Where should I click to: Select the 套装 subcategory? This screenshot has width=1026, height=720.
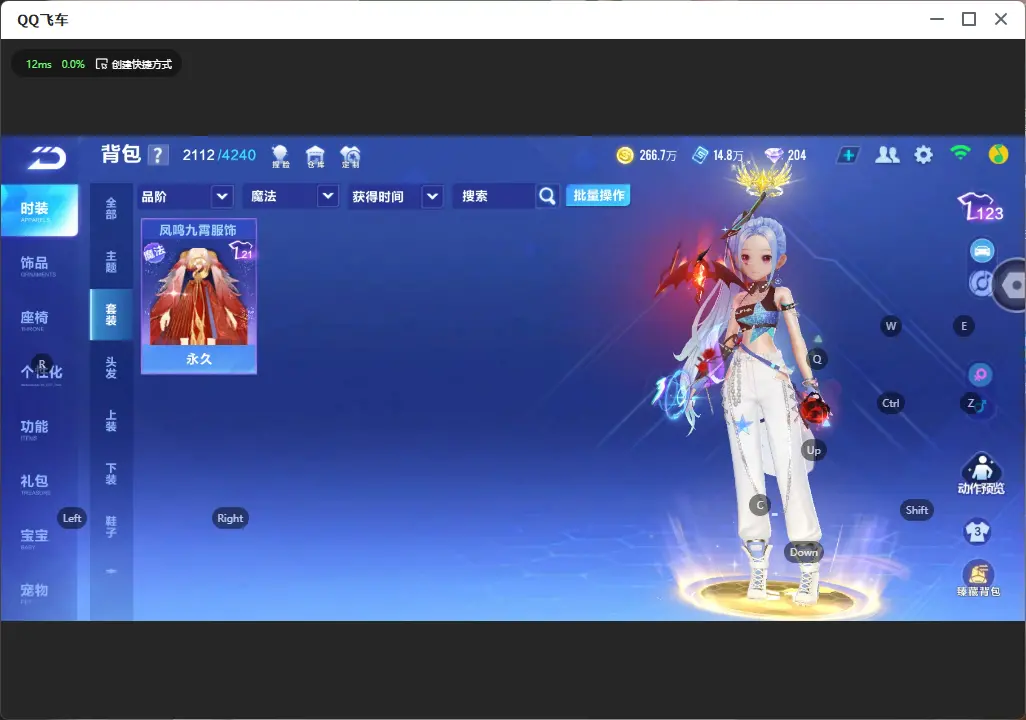point(111,315)
